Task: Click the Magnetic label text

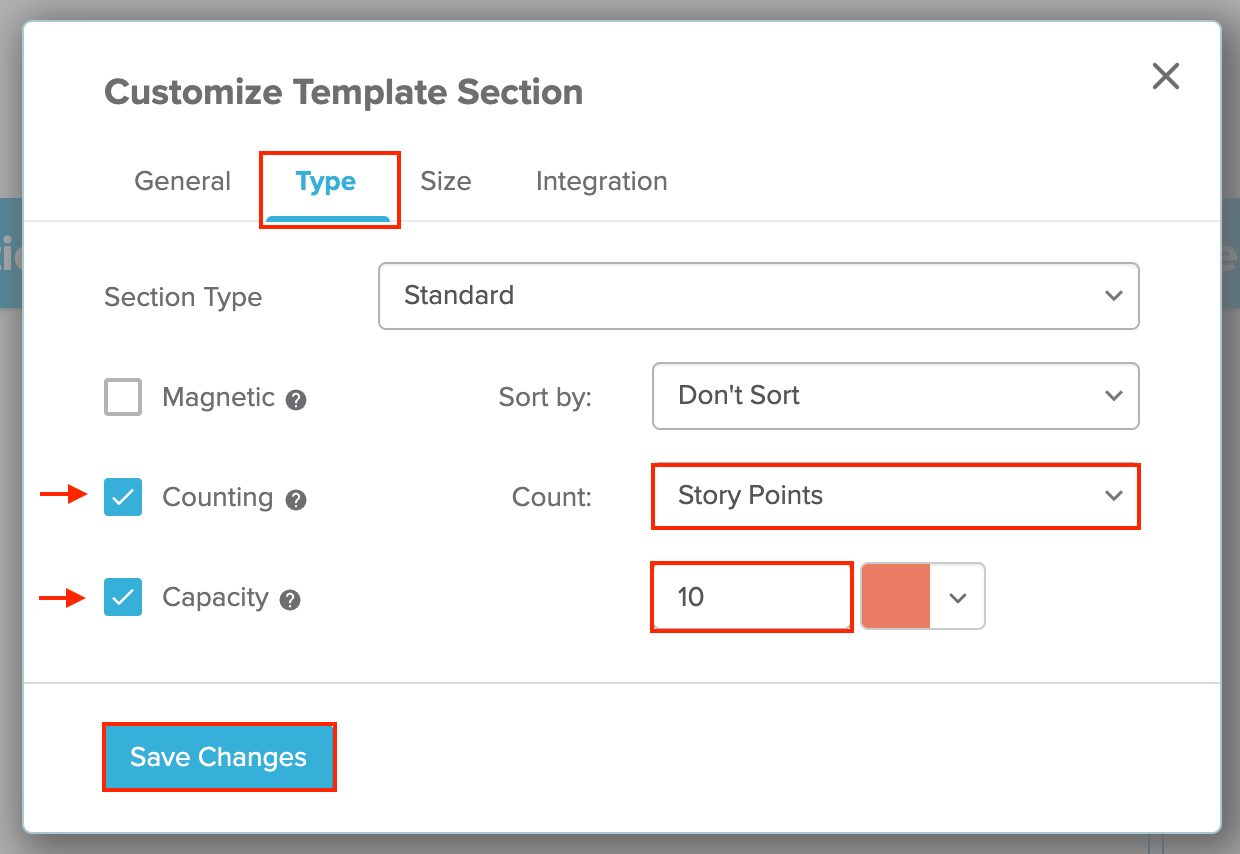Action: (x=219, y=397)
